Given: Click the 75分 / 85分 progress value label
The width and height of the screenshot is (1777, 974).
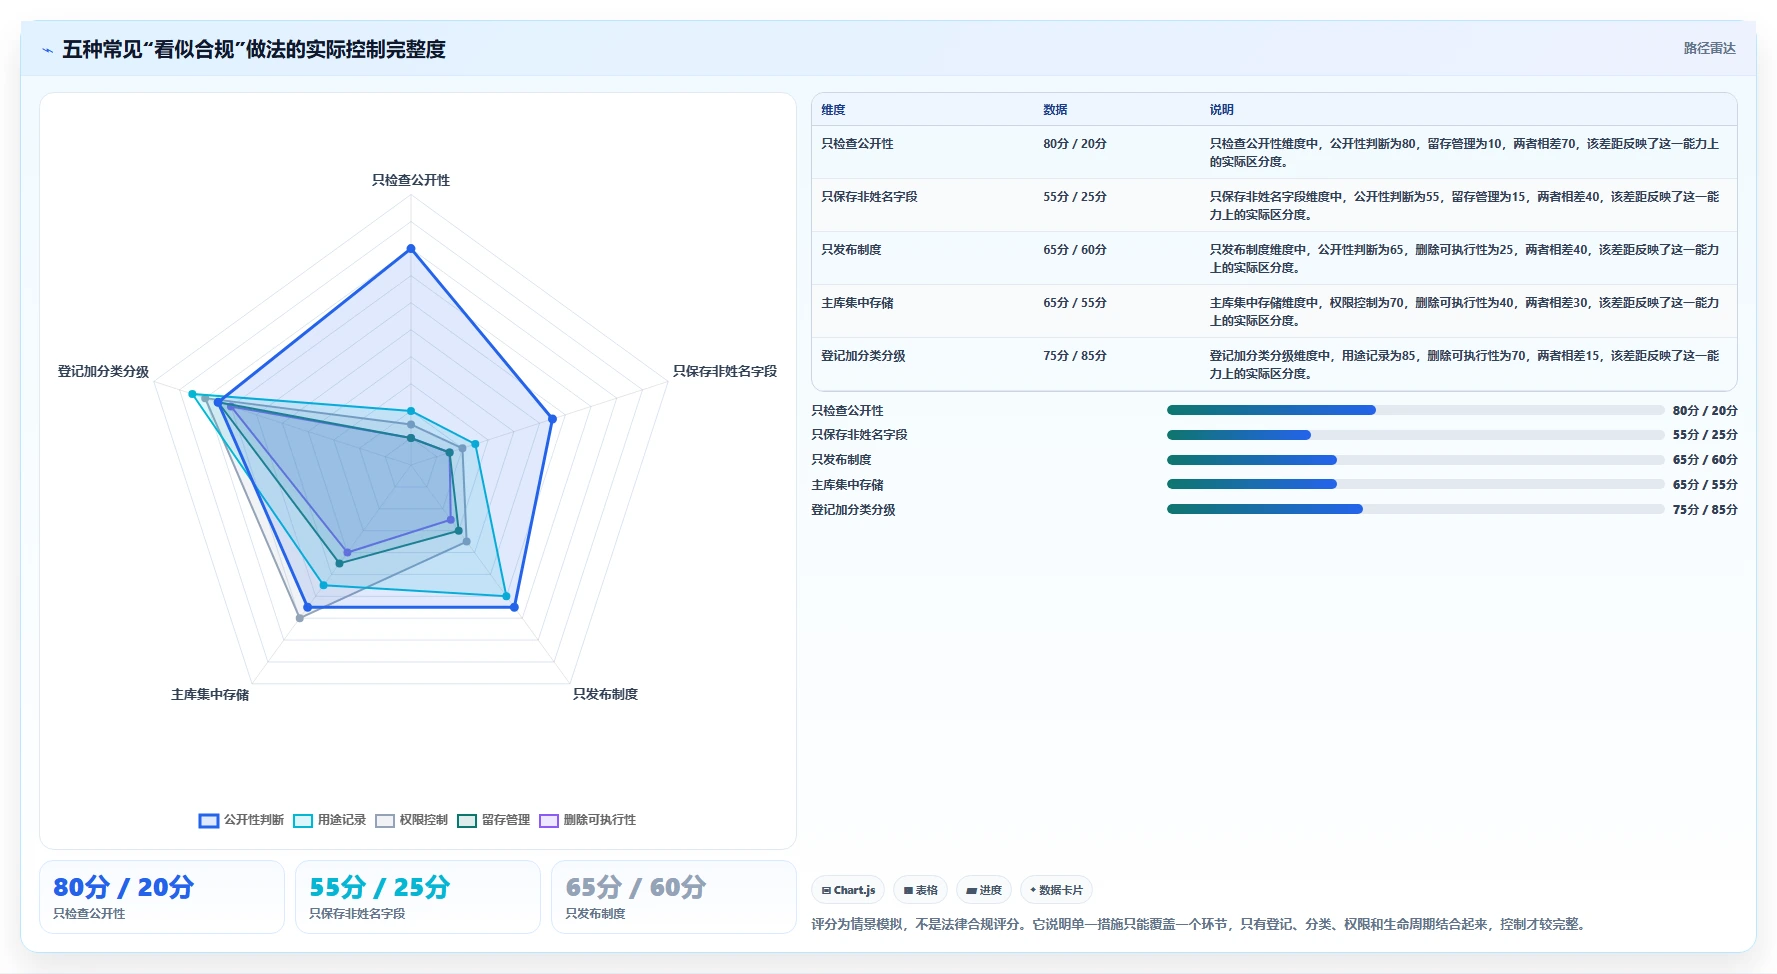Looking at the screenshot, I should coord(1705,509).
